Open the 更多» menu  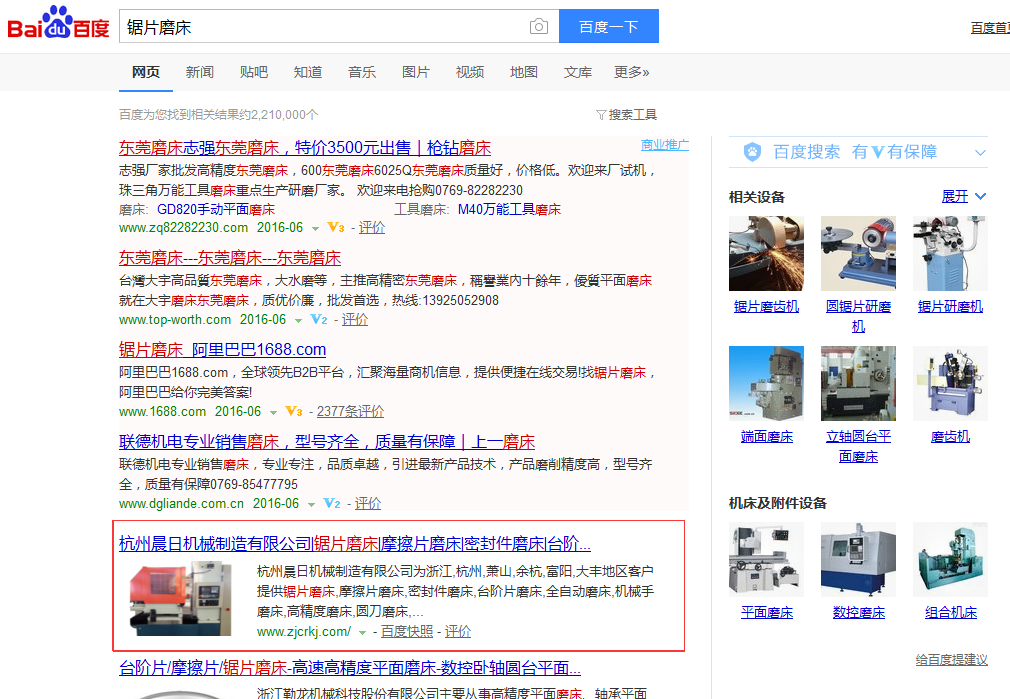tap(631, 72)
